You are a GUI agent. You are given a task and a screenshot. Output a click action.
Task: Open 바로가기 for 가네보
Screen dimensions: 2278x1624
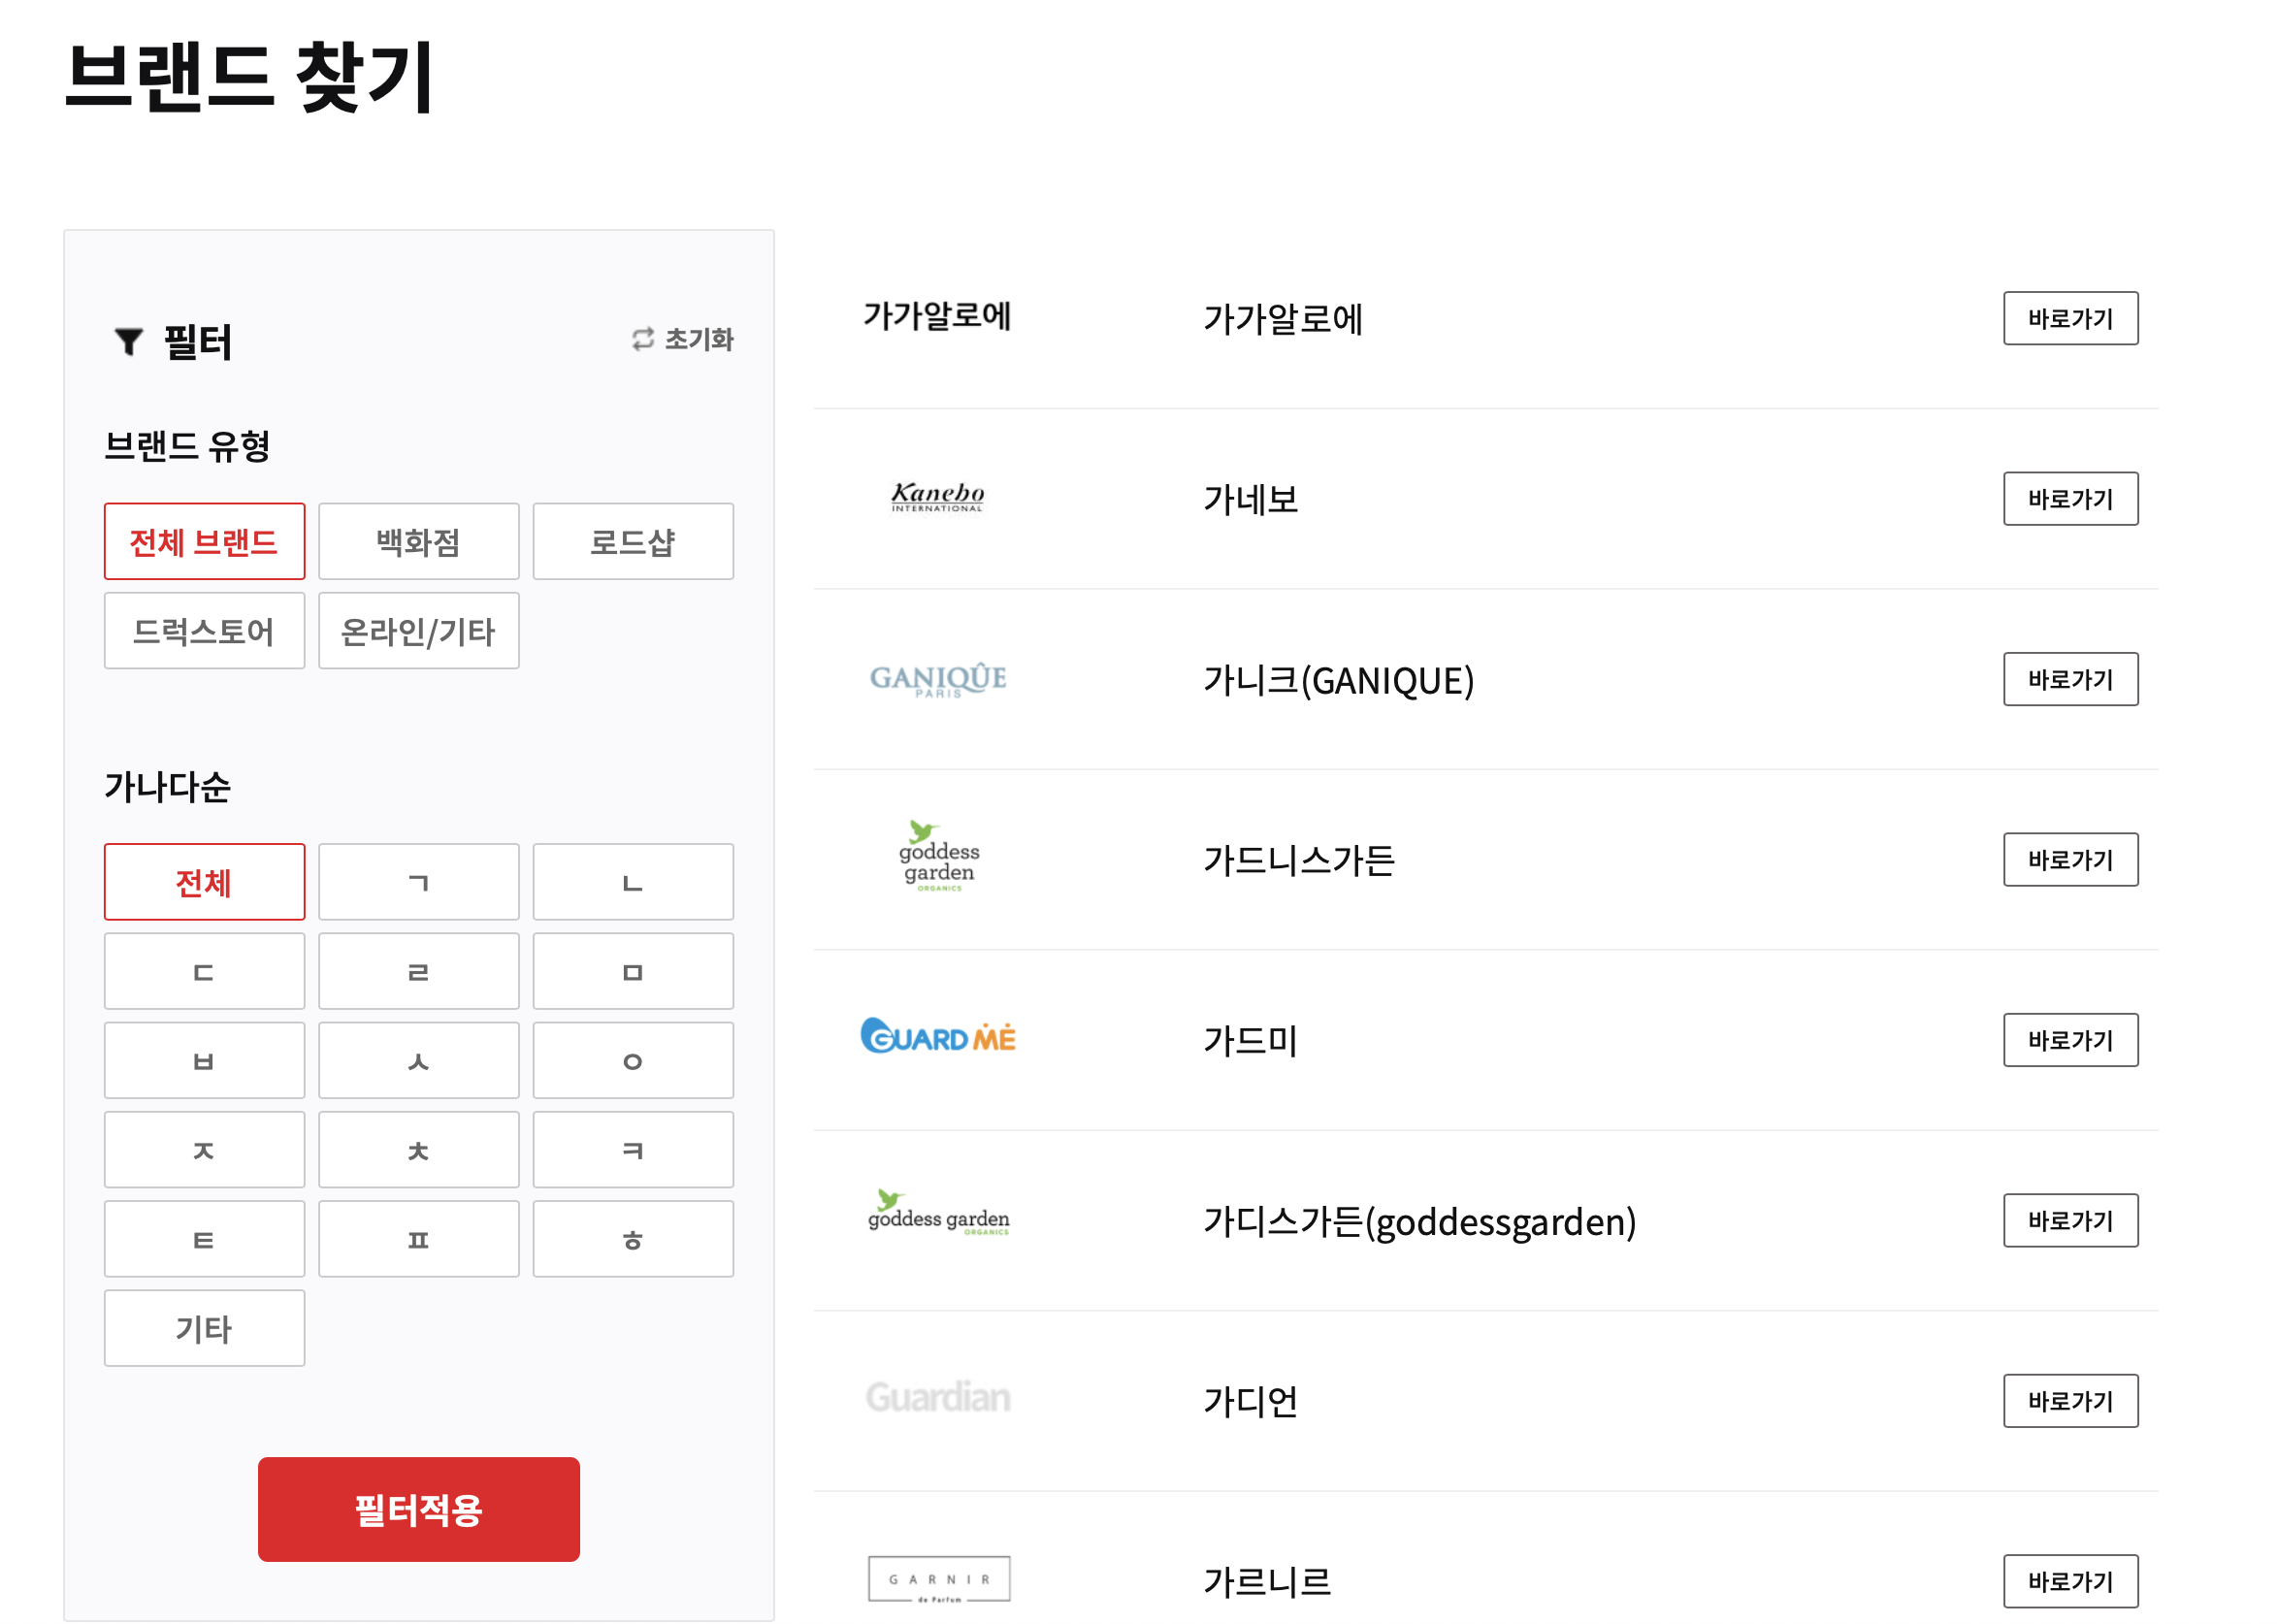click(x=2070, y=498)
